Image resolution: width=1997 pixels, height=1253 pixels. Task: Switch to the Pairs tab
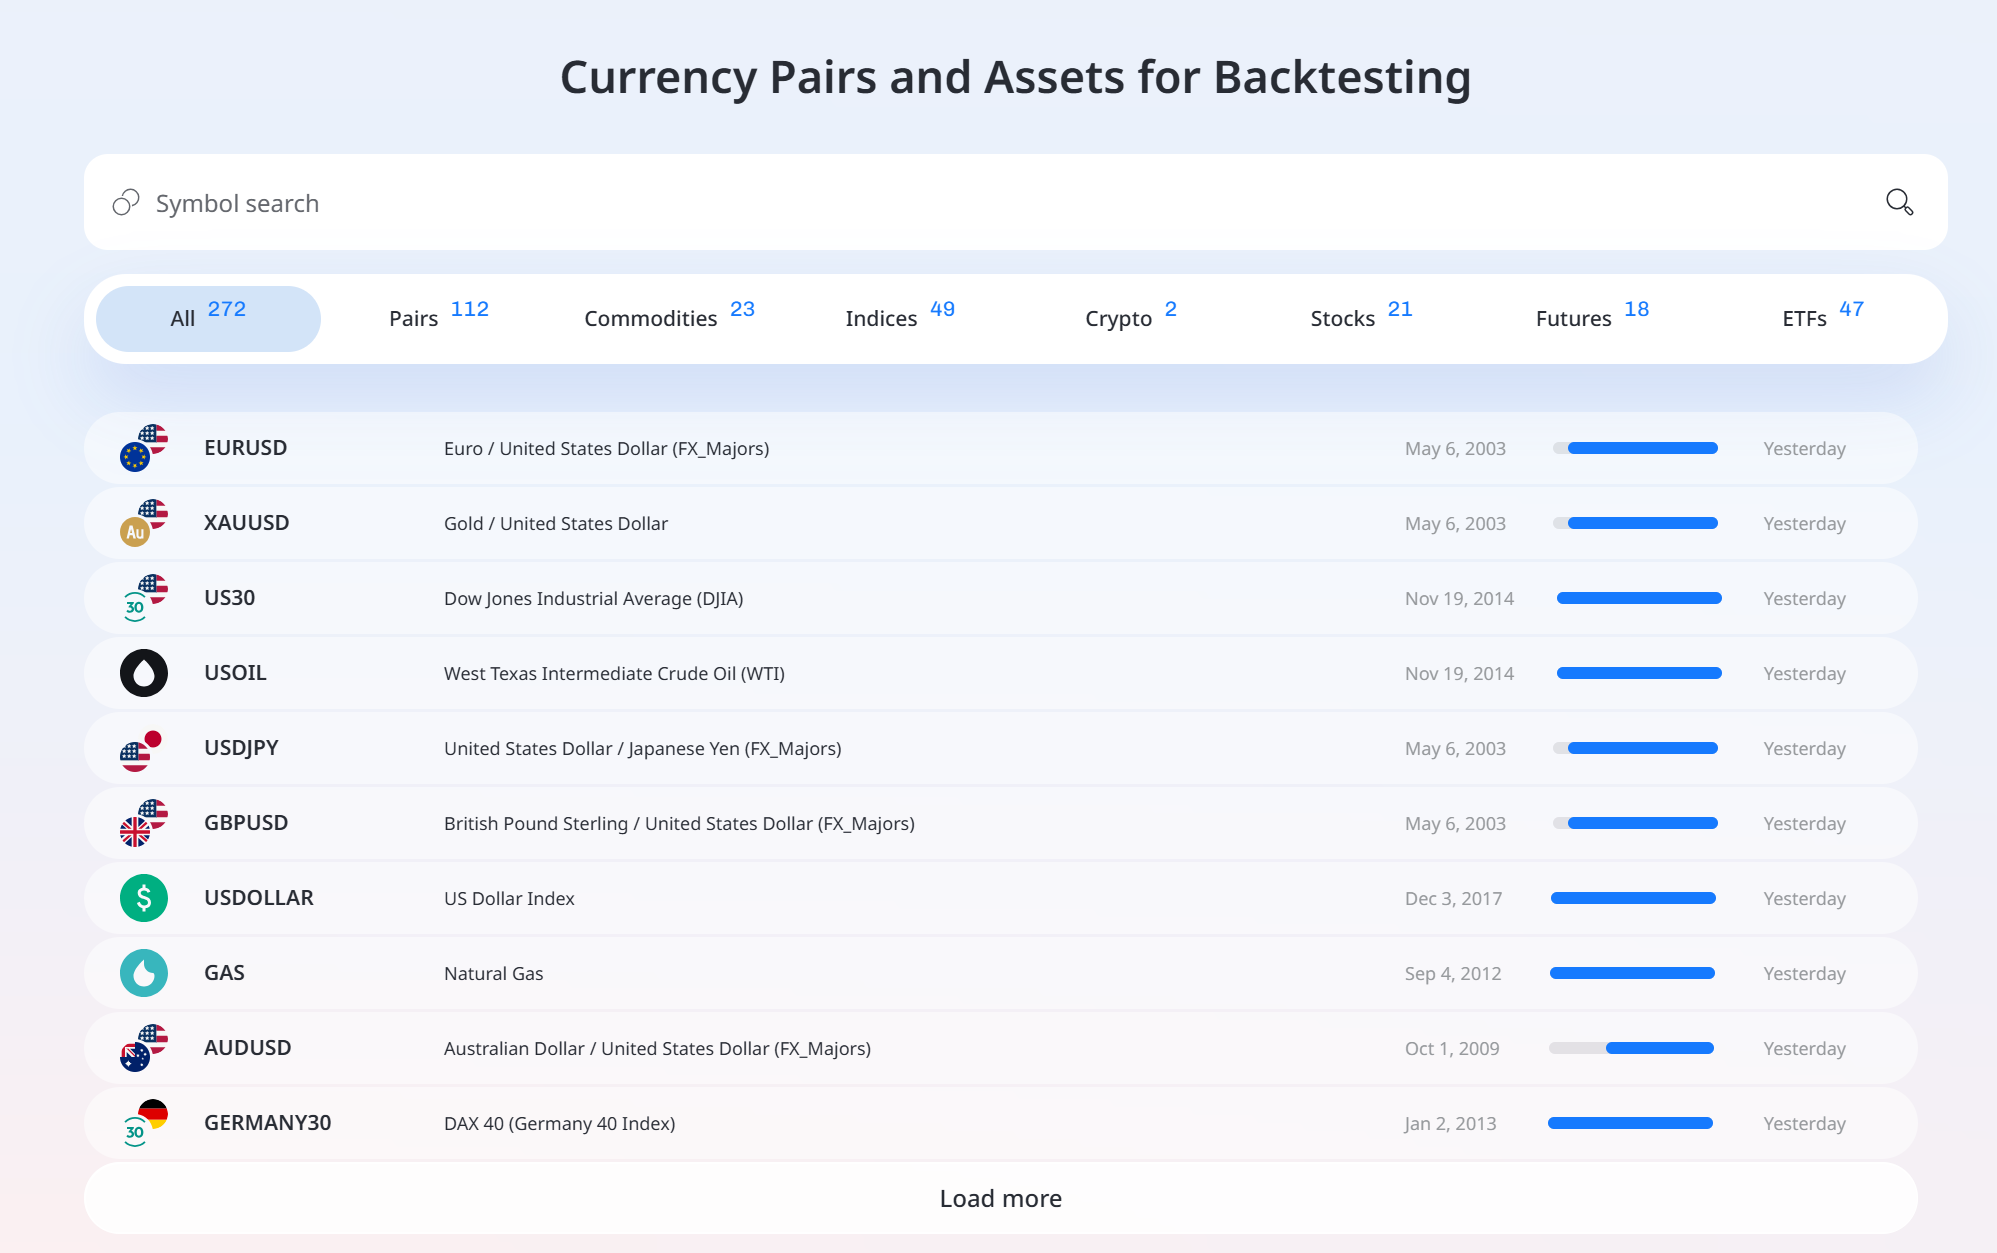tap(438, 318)
